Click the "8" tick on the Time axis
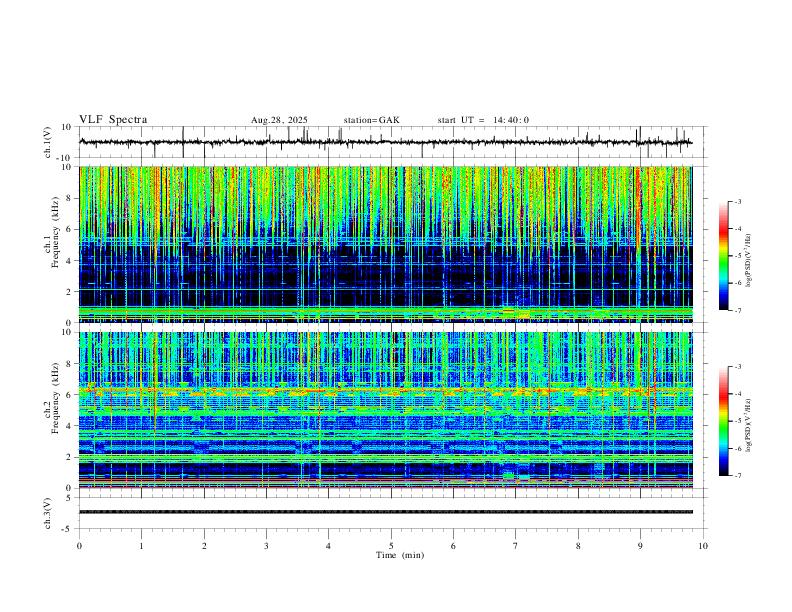Viewport: 792px width, 612px height. 578,546
